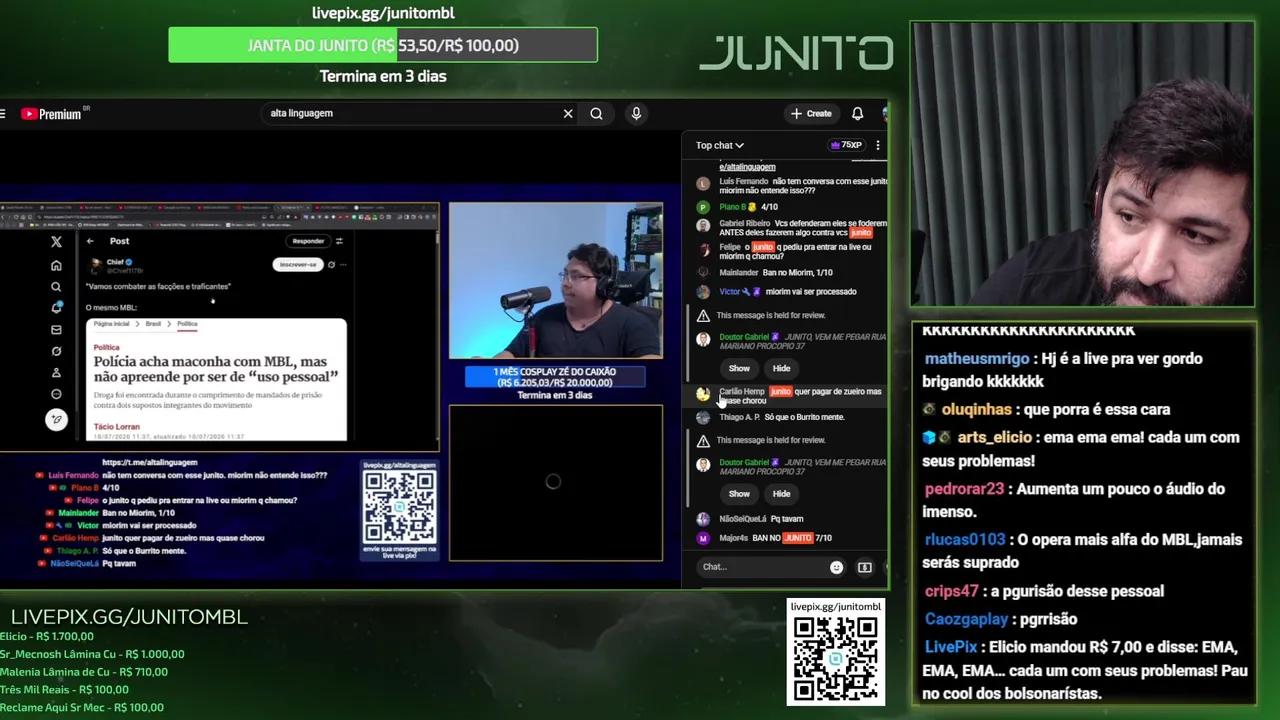Open reply settings icon next to Responder

point(339,241)
